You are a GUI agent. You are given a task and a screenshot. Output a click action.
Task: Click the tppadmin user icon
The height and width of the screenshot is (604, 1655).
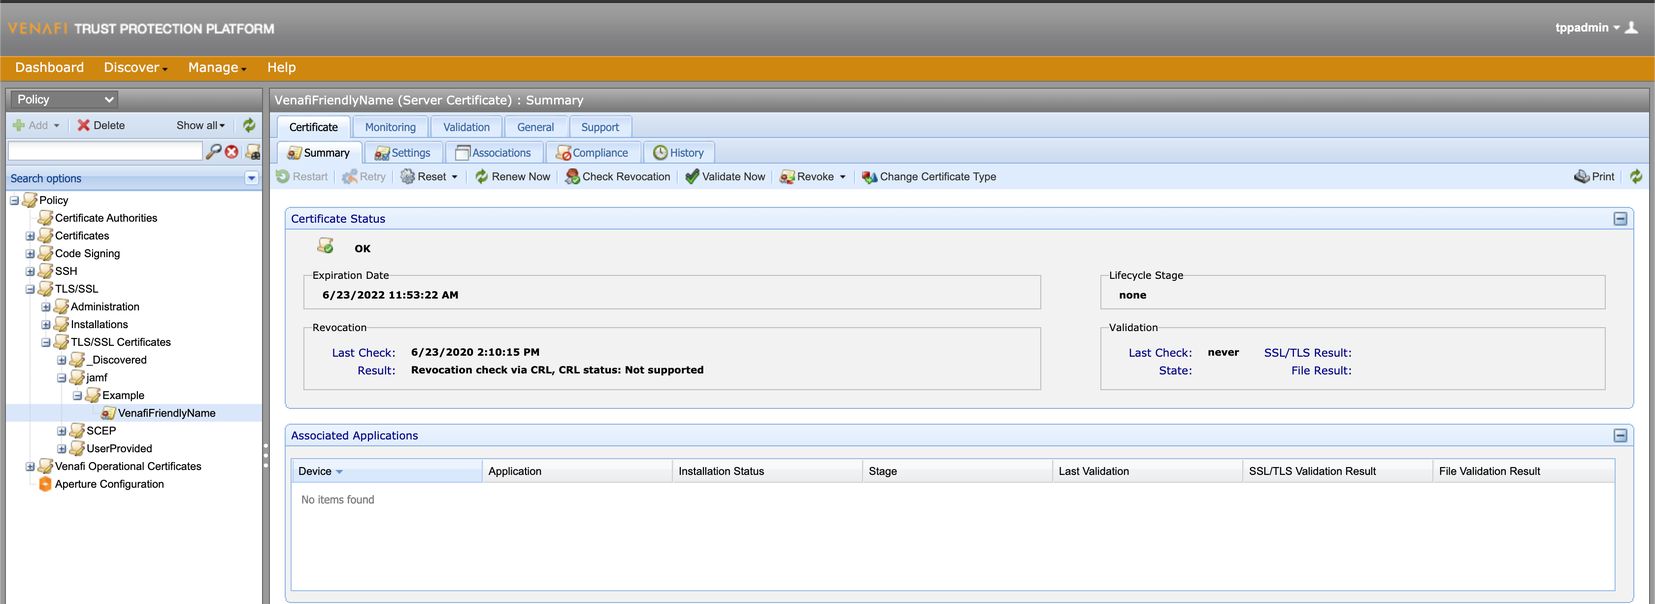[x=1631, y=27]
